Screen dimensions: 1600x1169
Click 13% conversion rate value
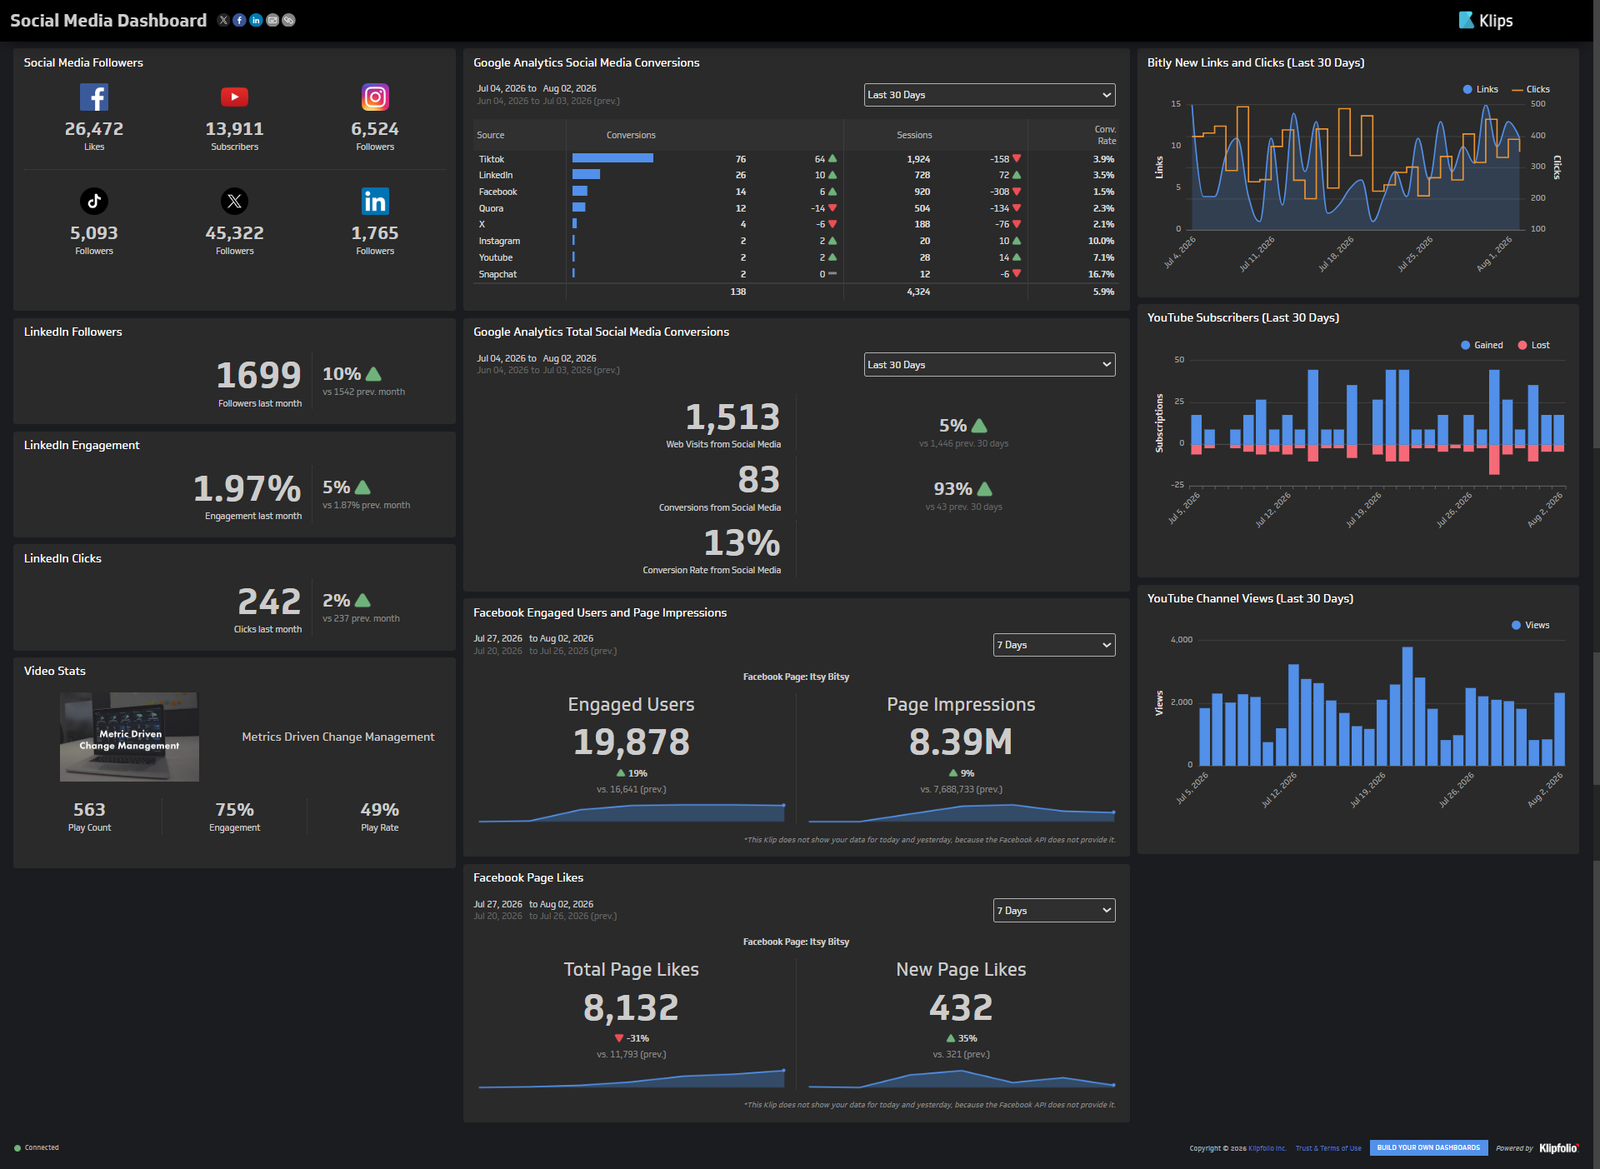741,543
